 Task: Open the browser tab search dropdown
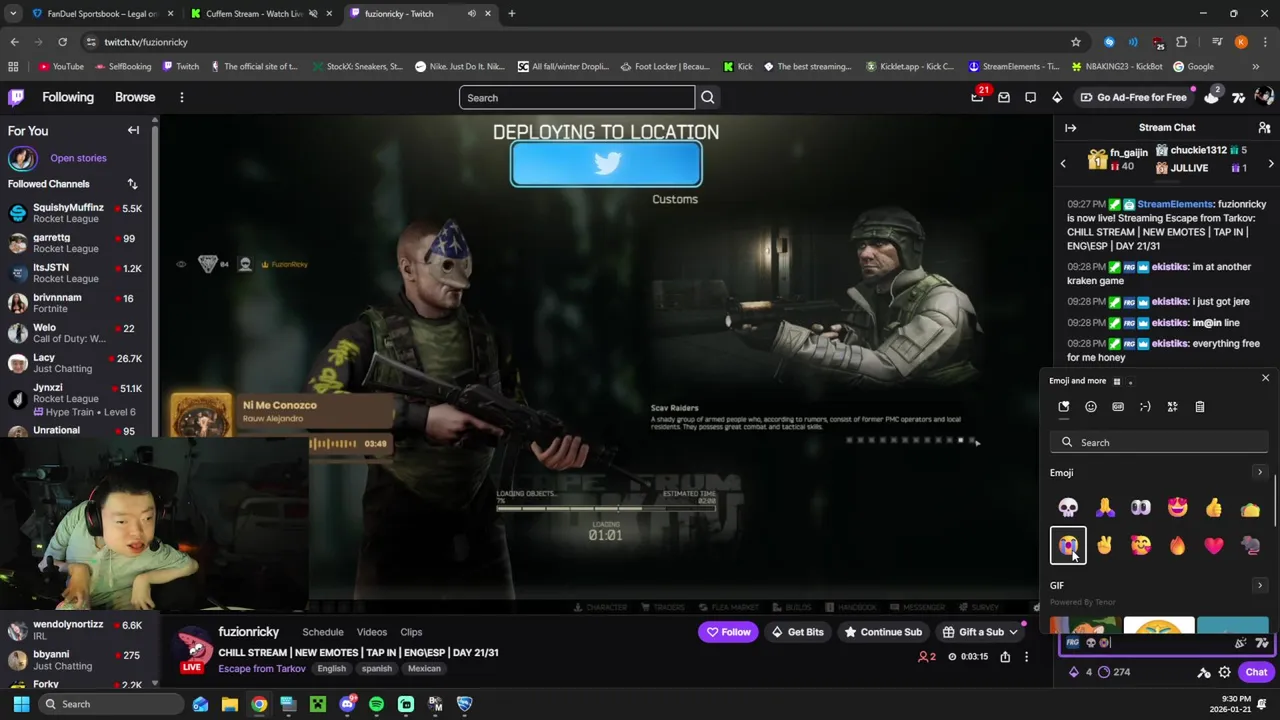(x=13, y=14)
